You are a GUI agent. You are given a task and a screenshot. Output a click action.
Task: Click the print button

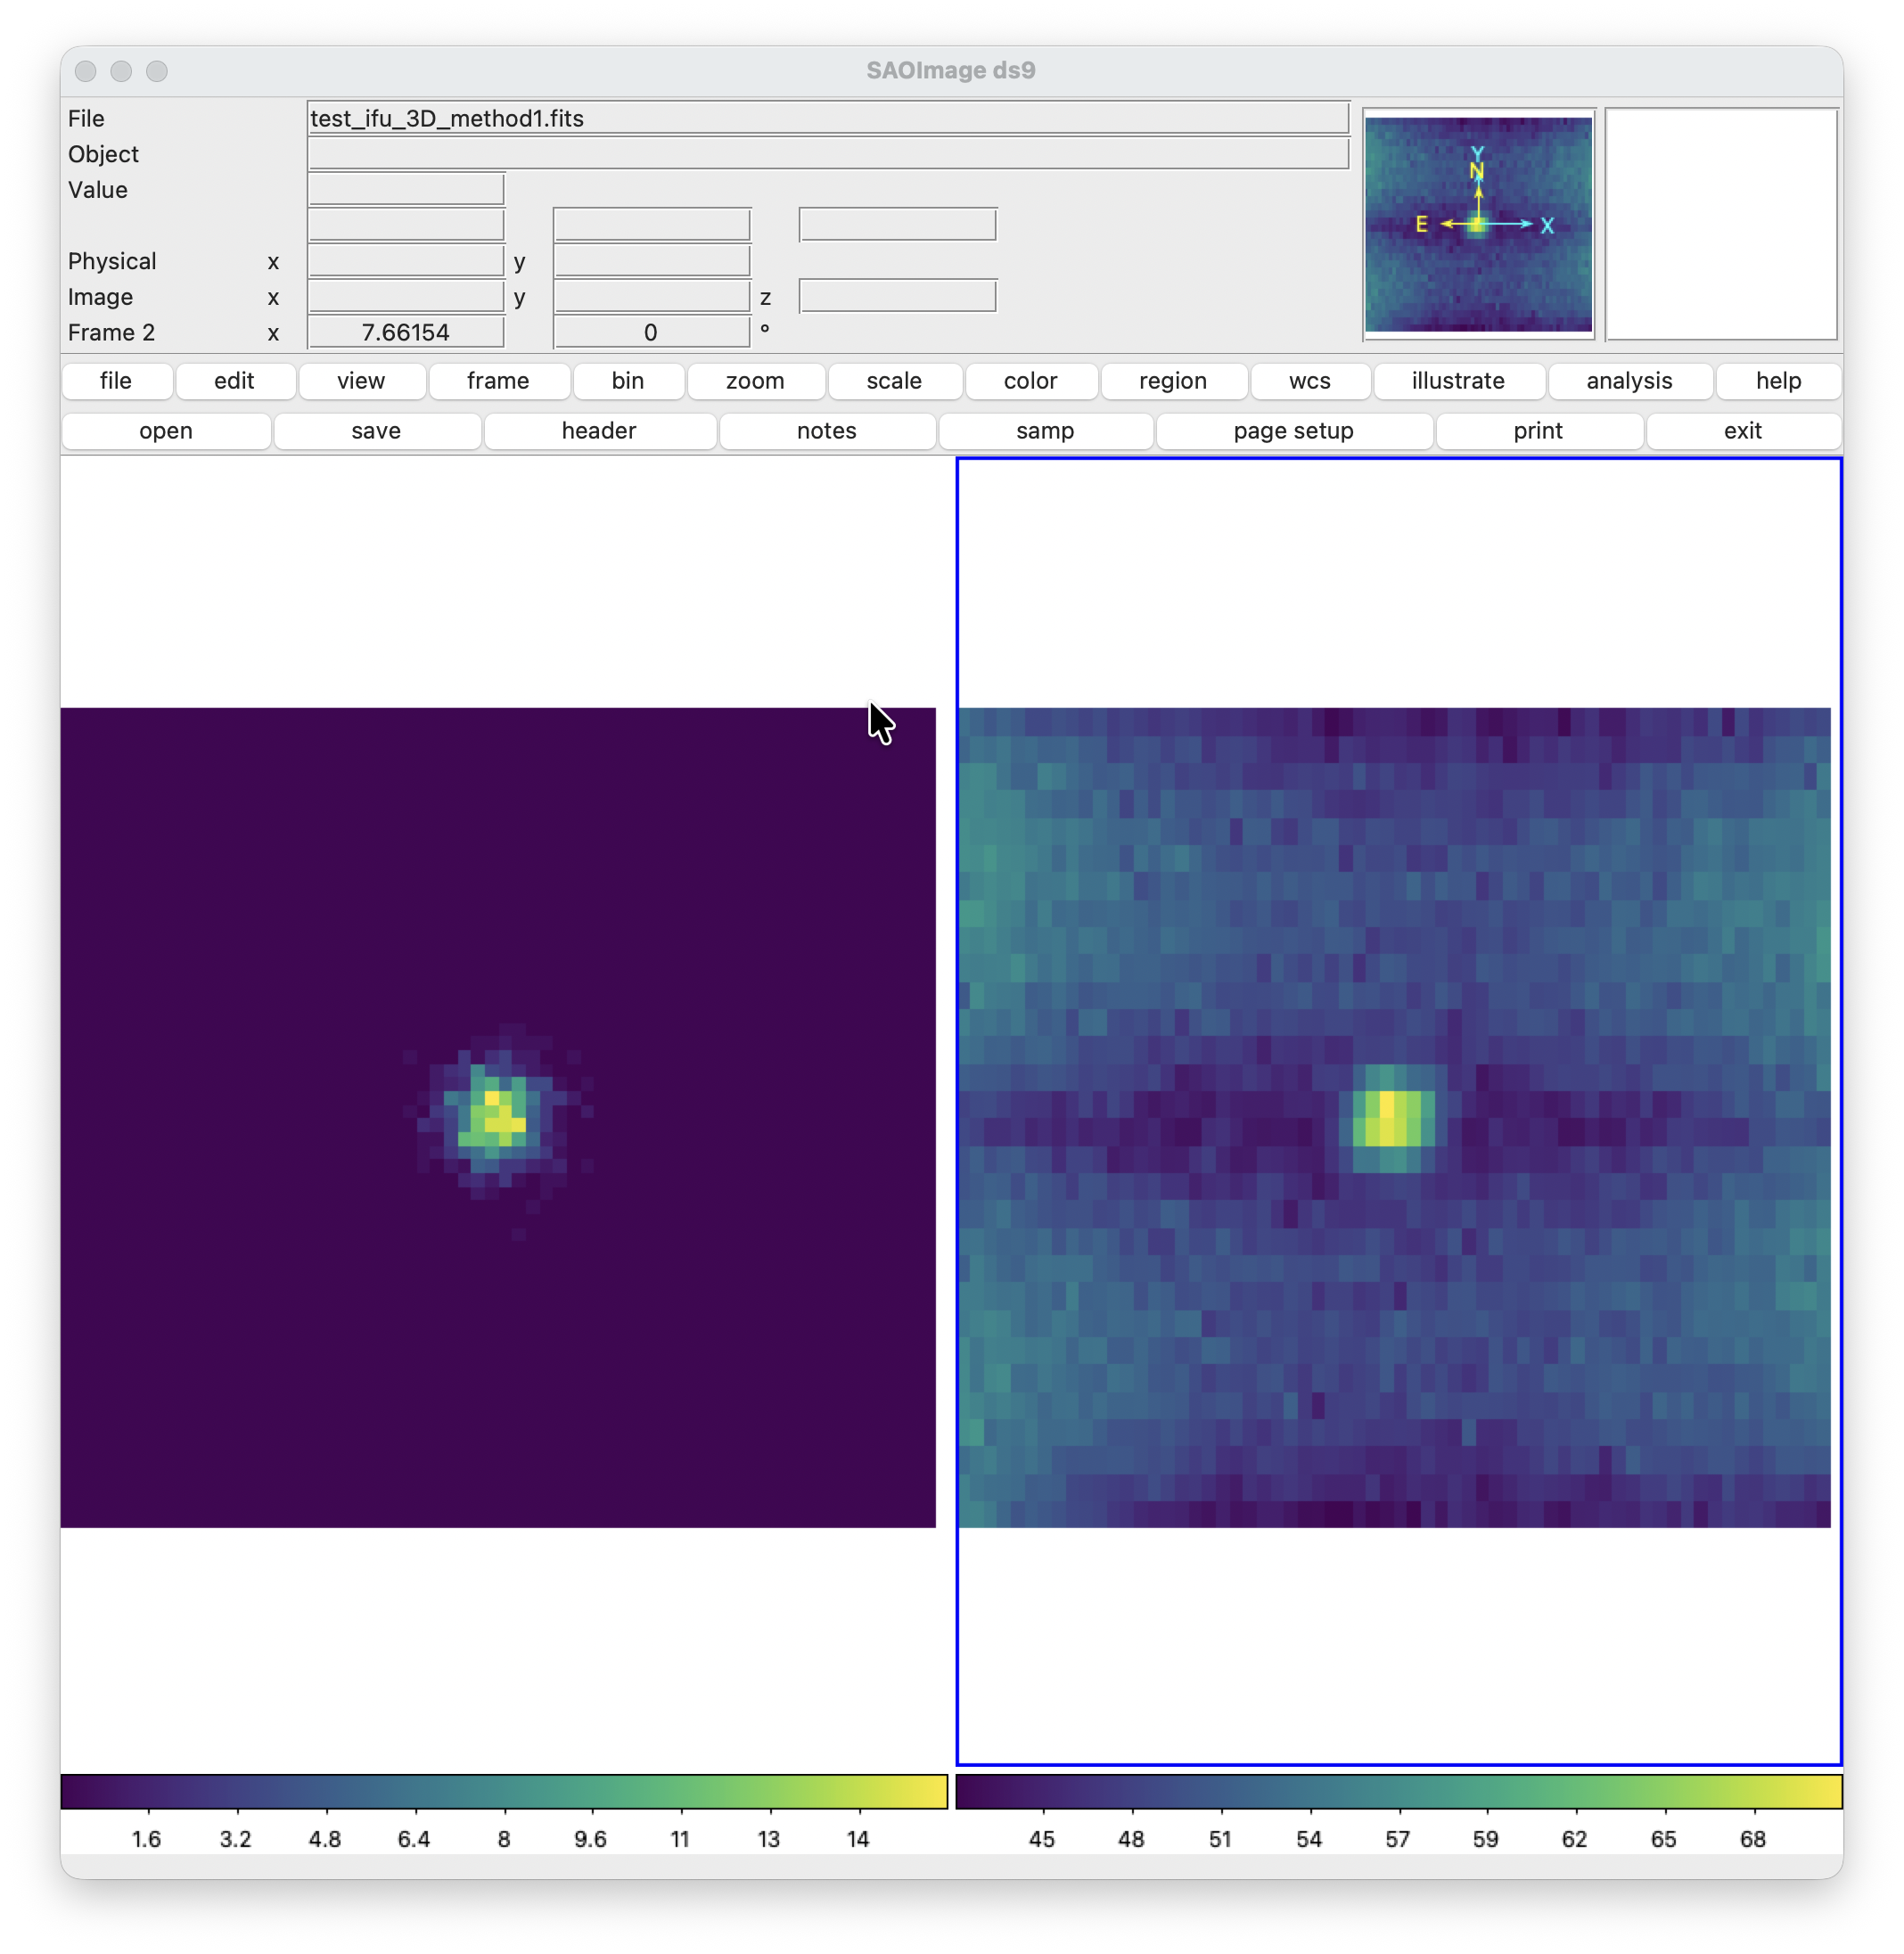(1537, 431)
